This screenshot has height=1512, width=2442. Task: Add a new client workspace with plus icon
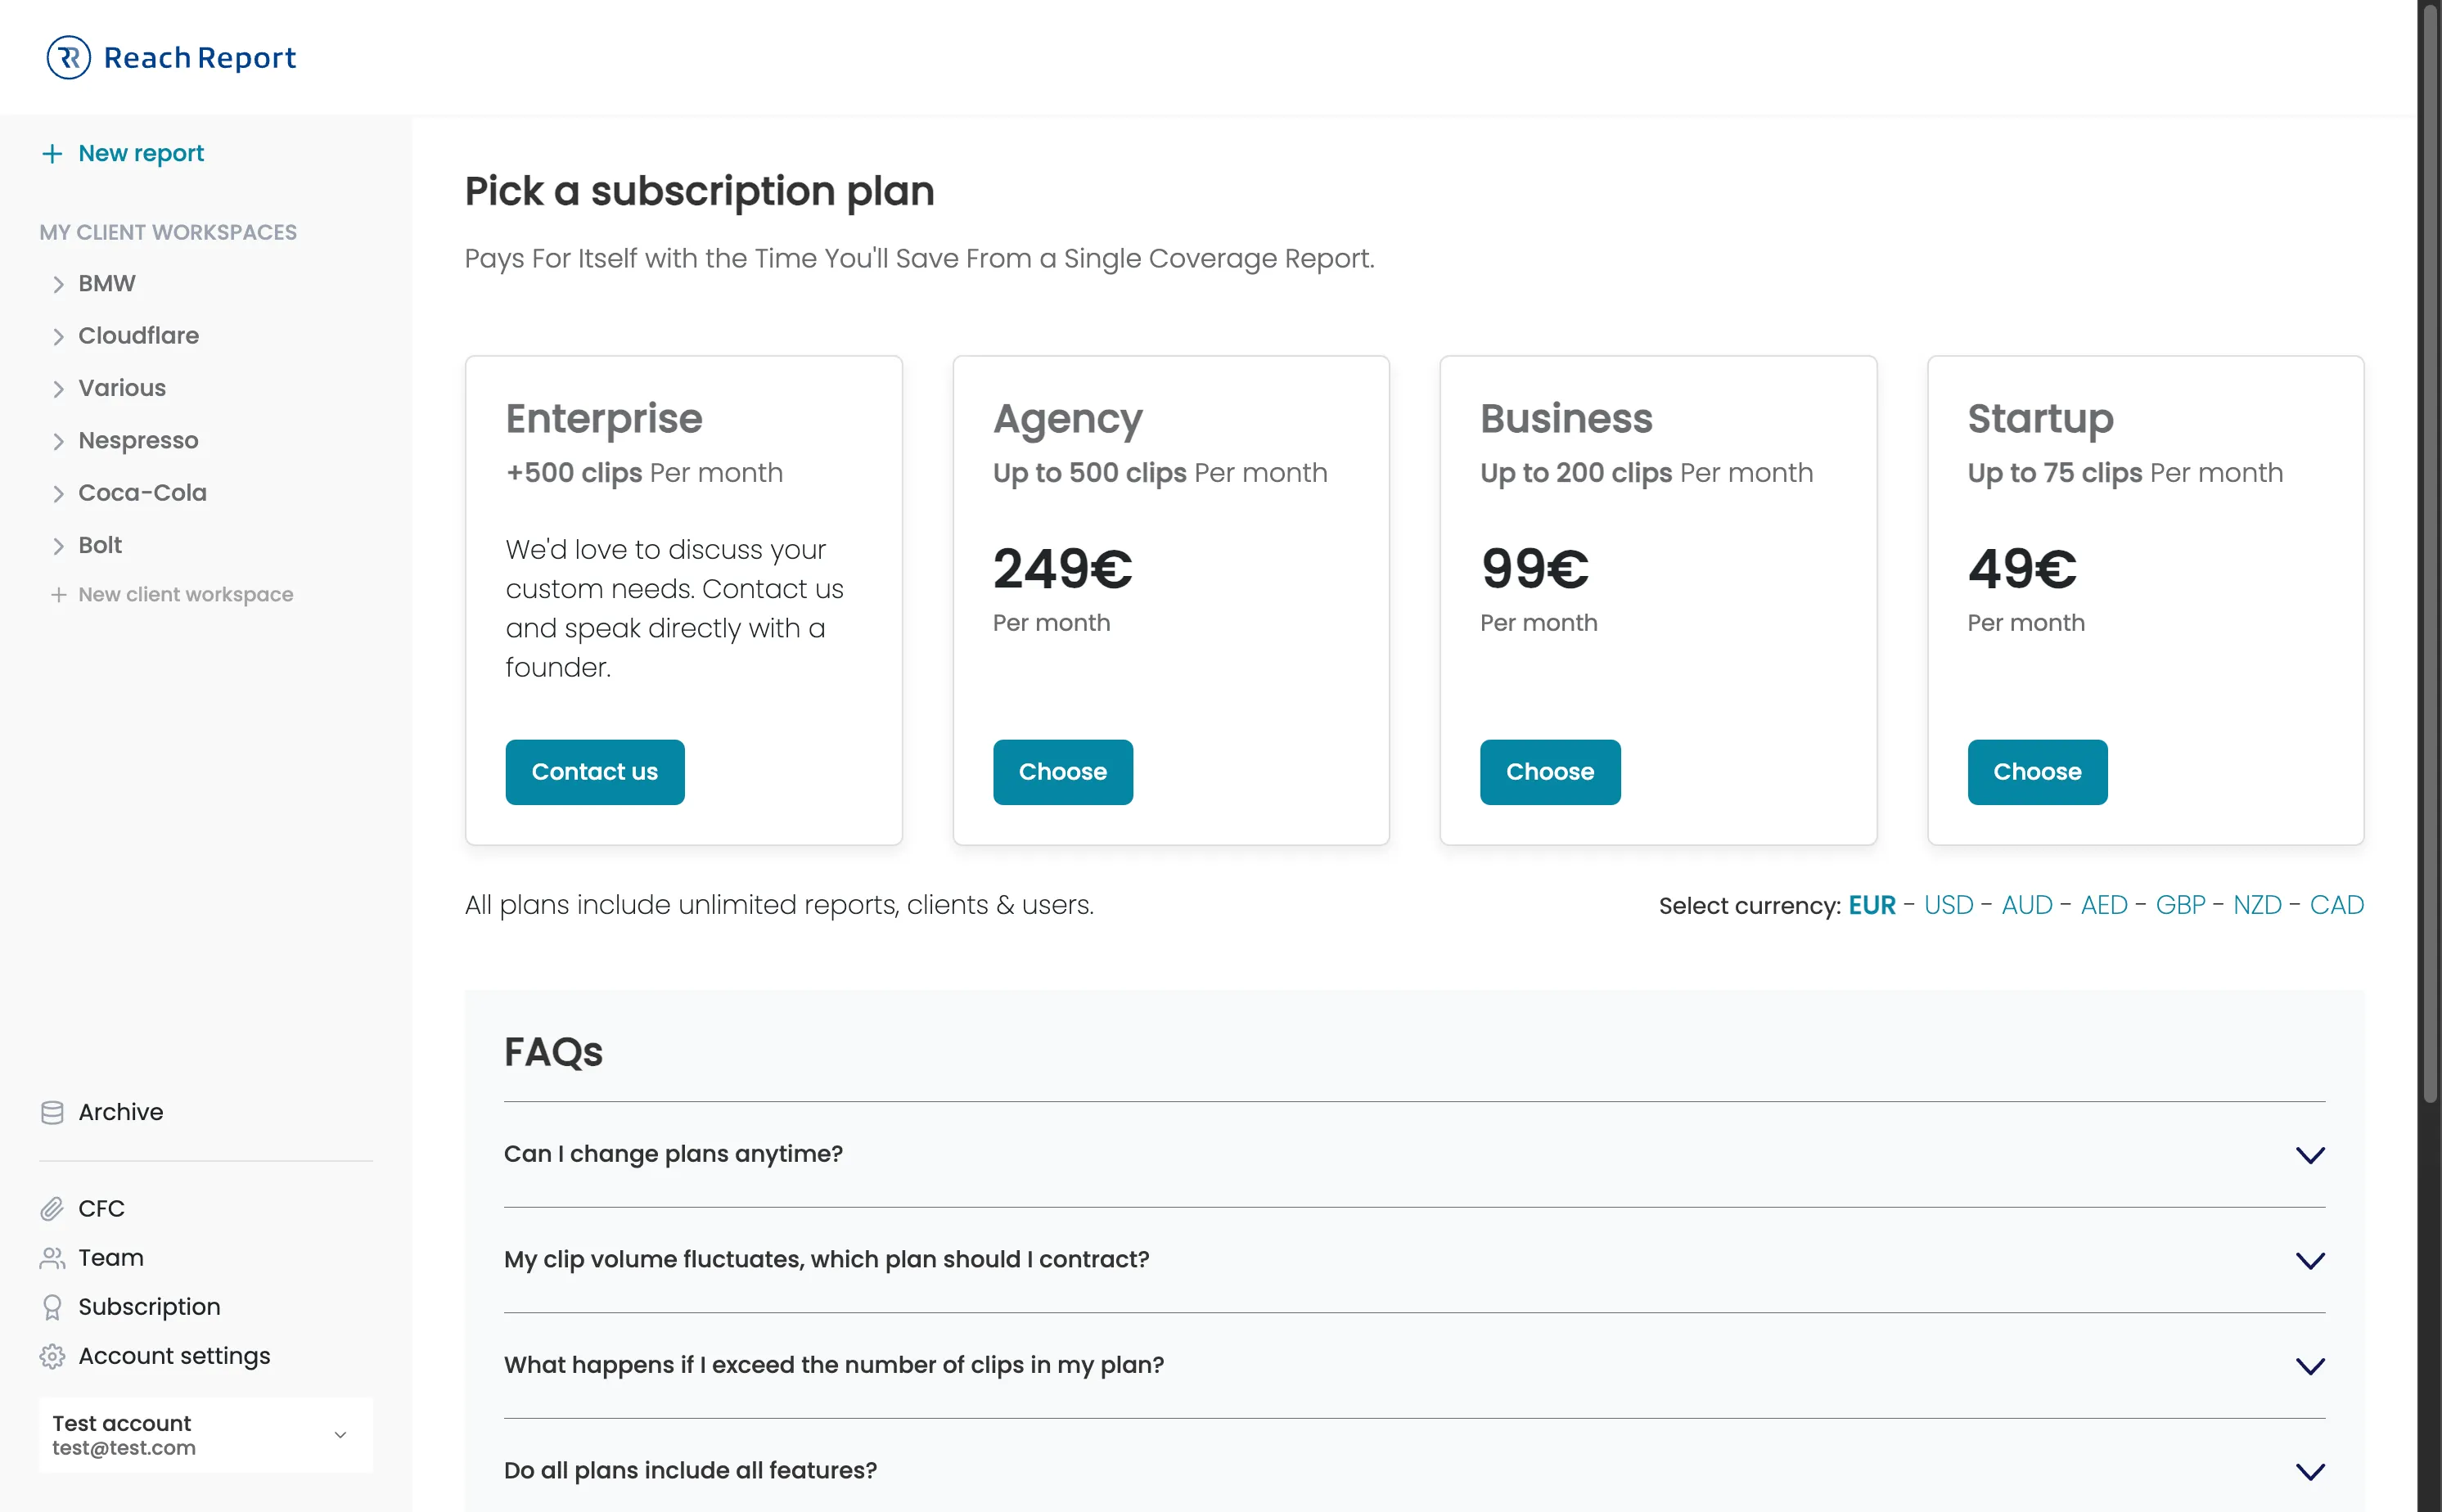58,594
